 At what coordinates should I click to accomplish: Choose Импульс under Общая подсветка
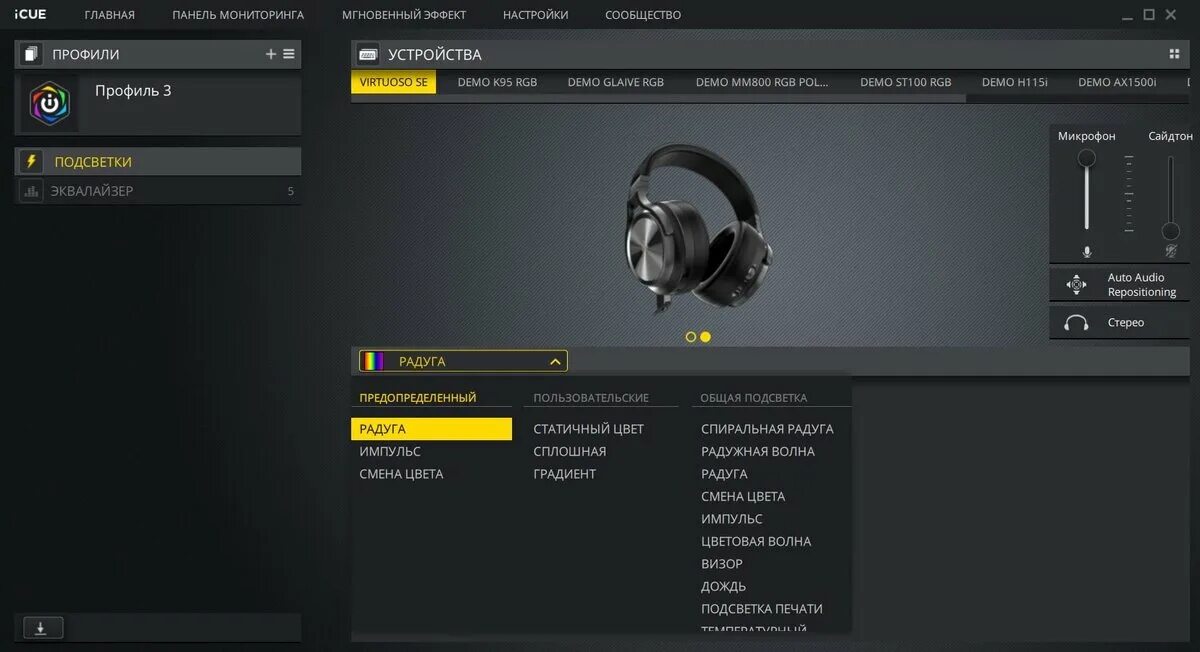point(732,519)
